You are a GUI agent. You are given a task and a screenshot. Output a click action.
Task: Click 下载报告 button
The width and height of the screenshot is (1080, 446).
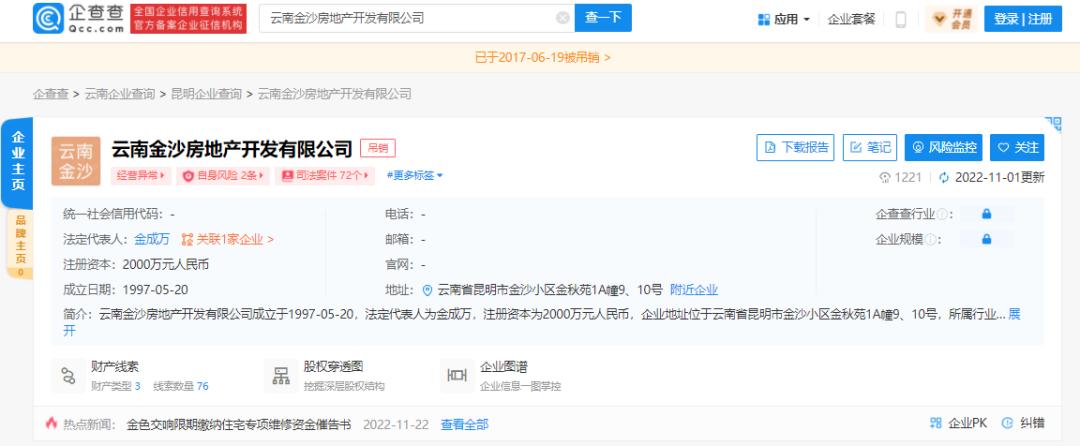coord(796,147)
